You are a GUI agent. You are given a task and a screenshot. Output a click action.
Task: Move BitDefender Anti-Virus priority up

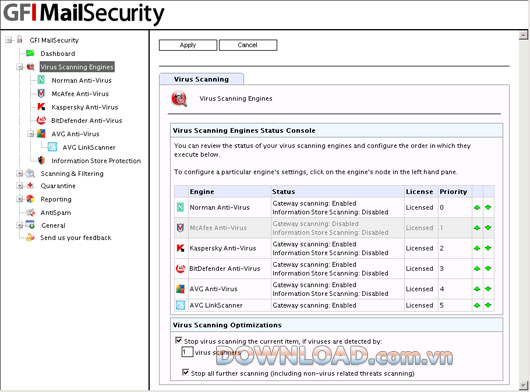click(x=477, y=269)
